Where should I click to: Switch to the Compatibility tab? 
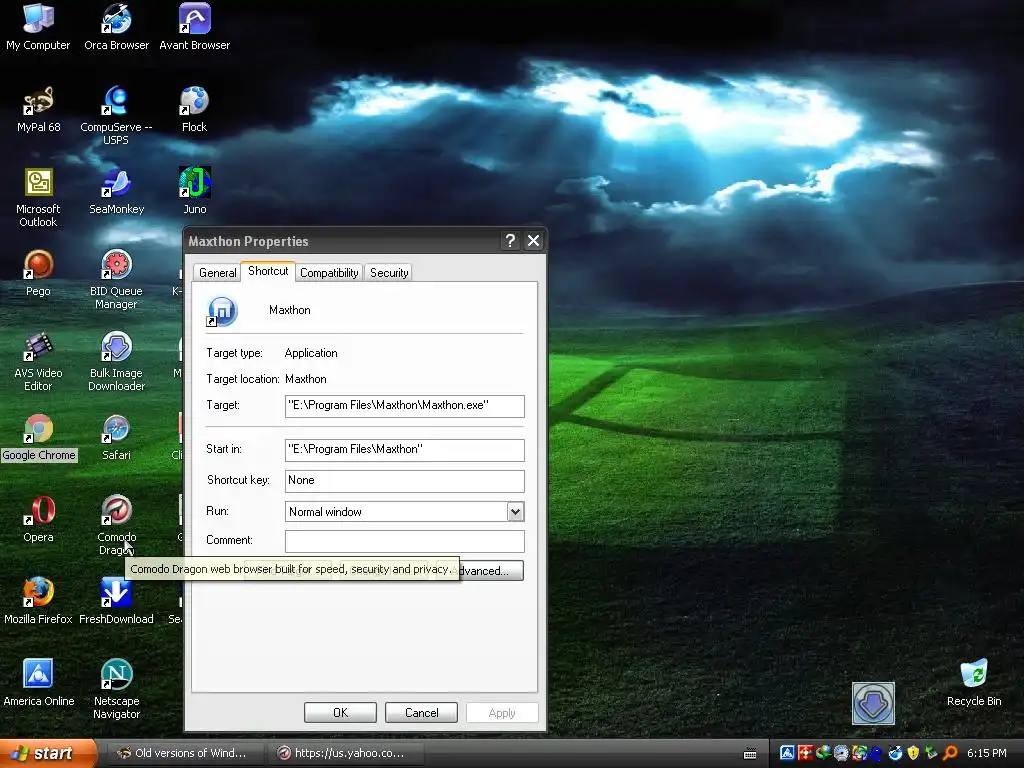329,273
